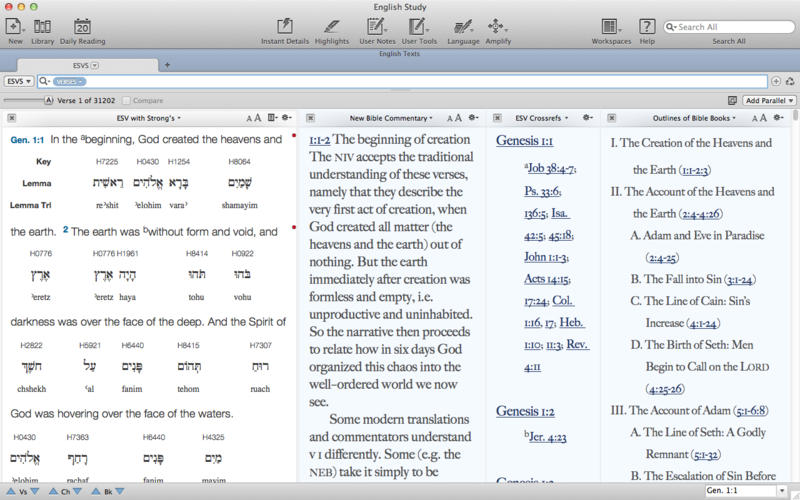The image size is (800, 500).
Task: Add a new tab with plus
Action: tap(167, 65)
